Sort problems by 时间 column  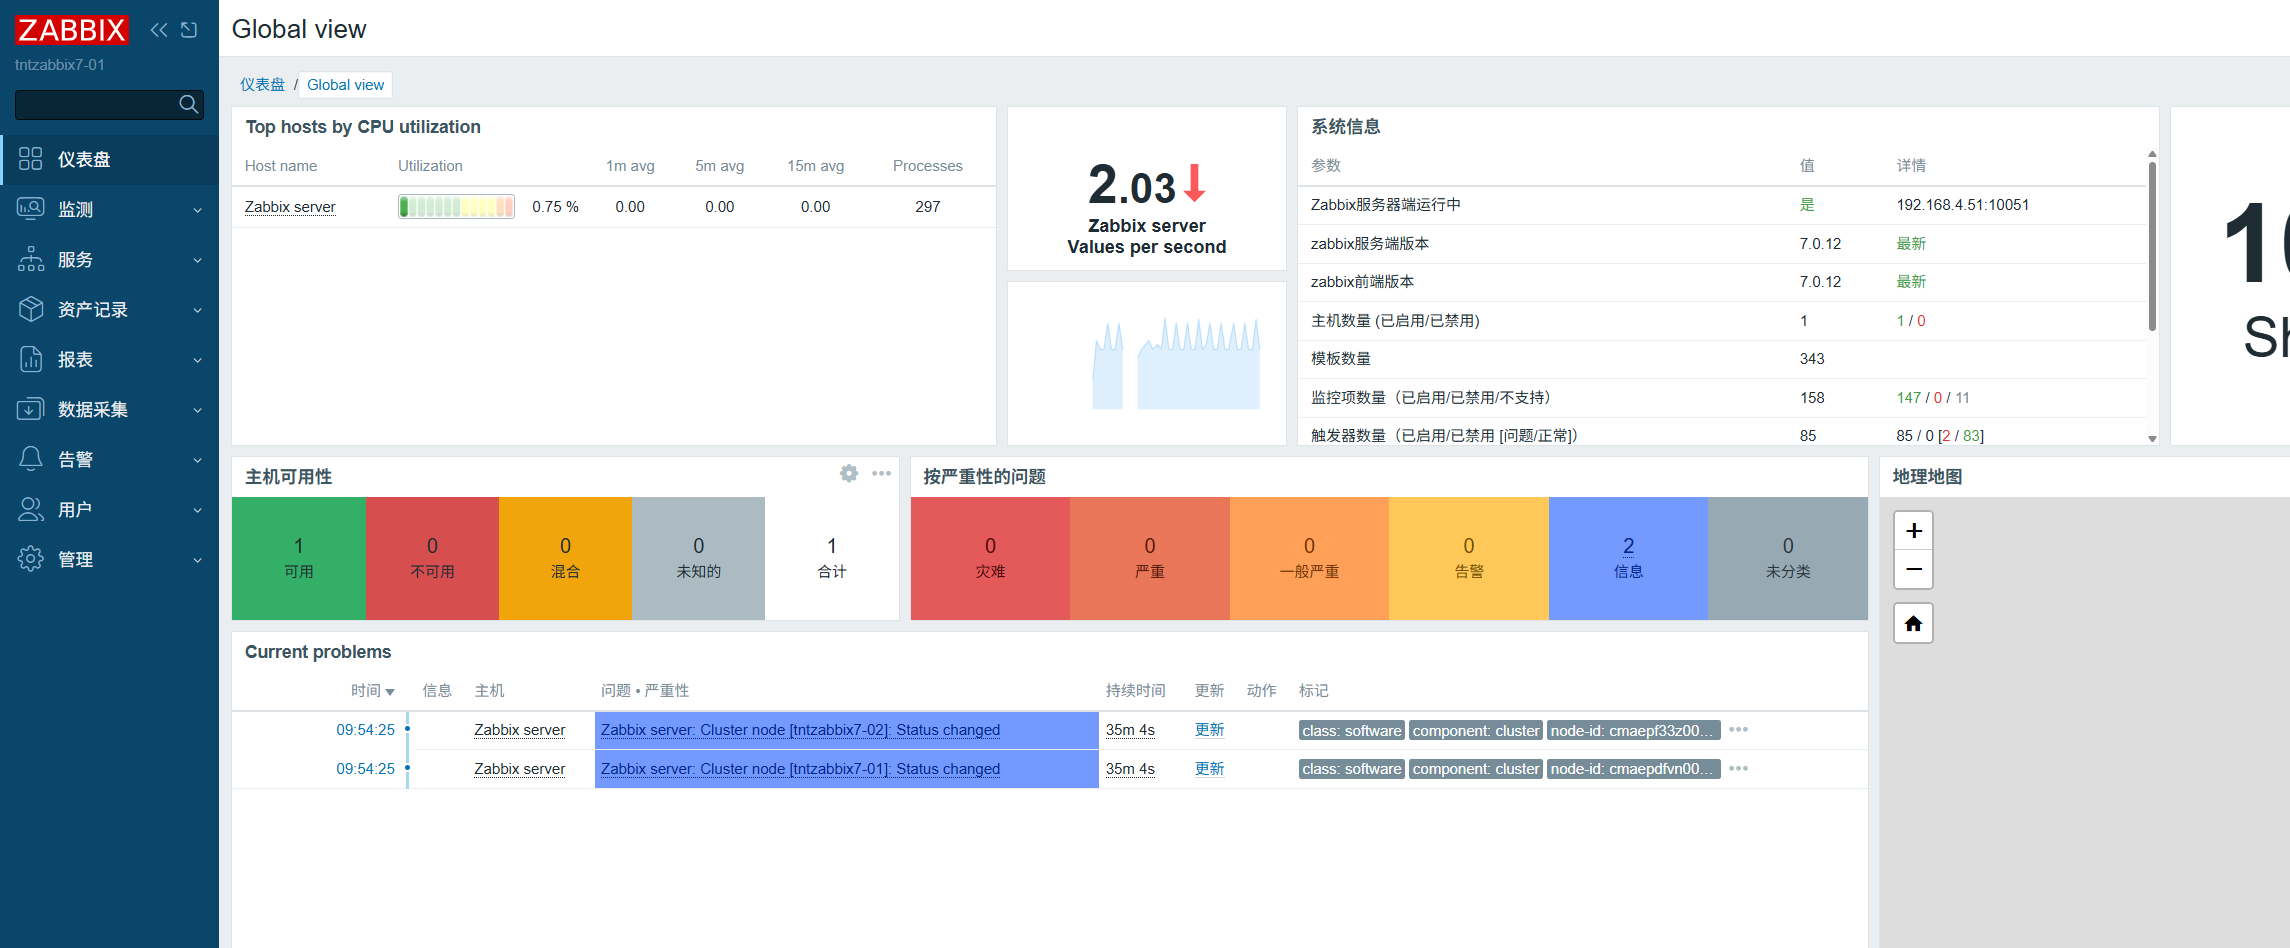[372, 691]
